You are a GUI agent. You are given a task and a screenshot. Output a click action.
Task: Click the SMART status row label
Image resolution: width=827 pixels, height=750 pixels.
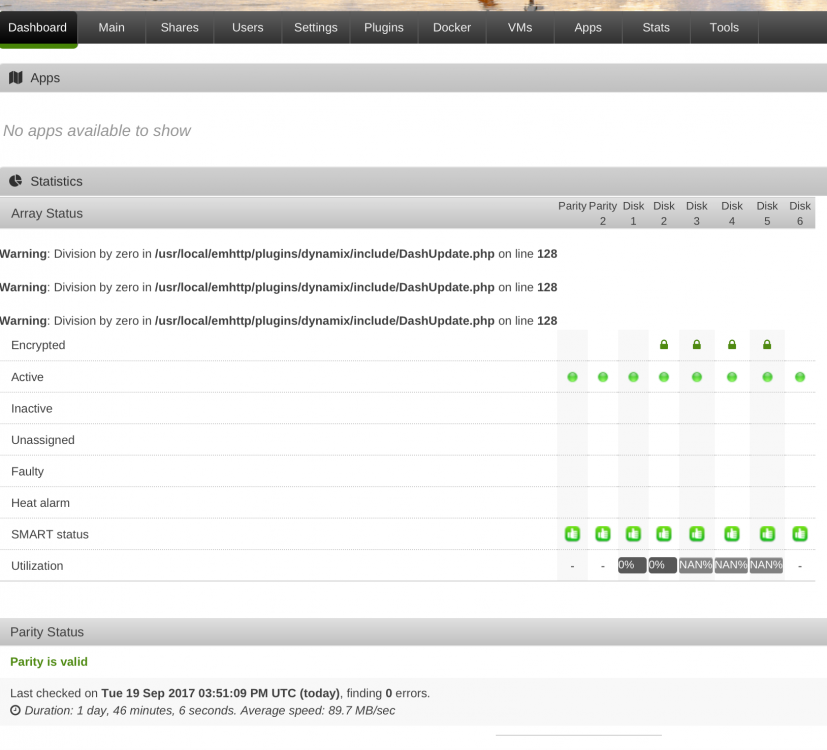coord(50,534)
